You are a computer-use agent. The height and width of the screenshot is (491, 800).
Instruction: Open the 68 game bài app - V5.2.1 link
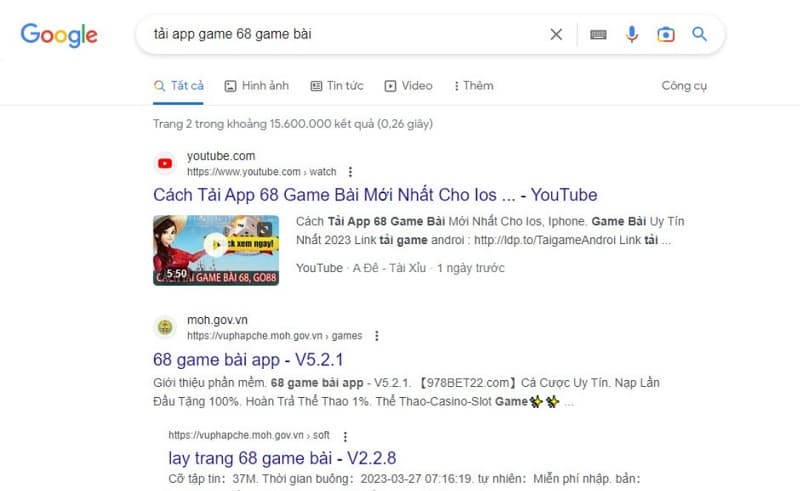[248, 360]
